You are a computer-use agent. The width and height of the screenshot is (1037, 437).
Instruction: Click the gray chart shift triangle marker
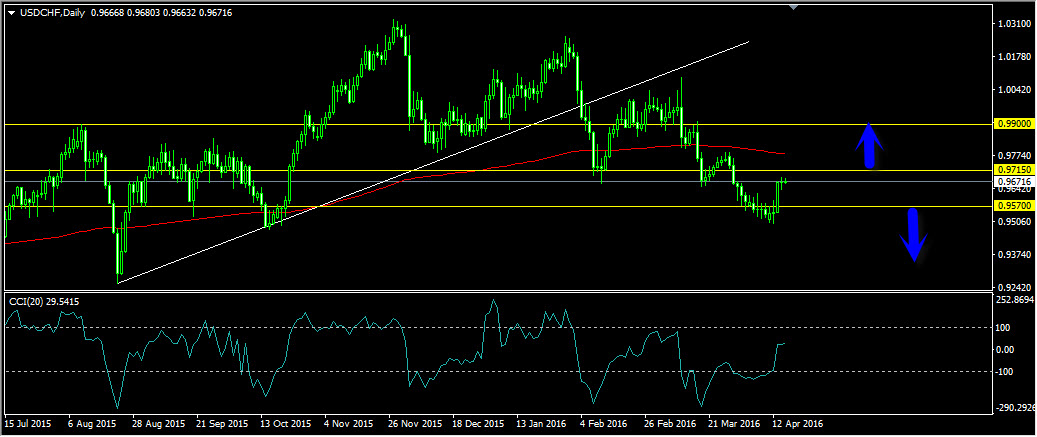[x=794, y=7]
